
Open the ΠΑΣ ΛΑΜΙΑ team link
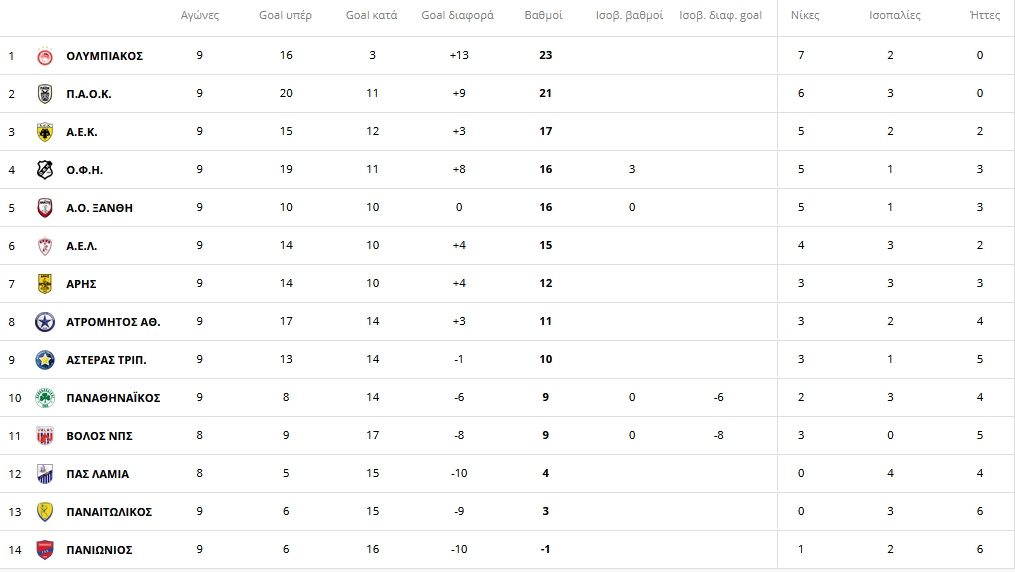[x=97, y=474]
